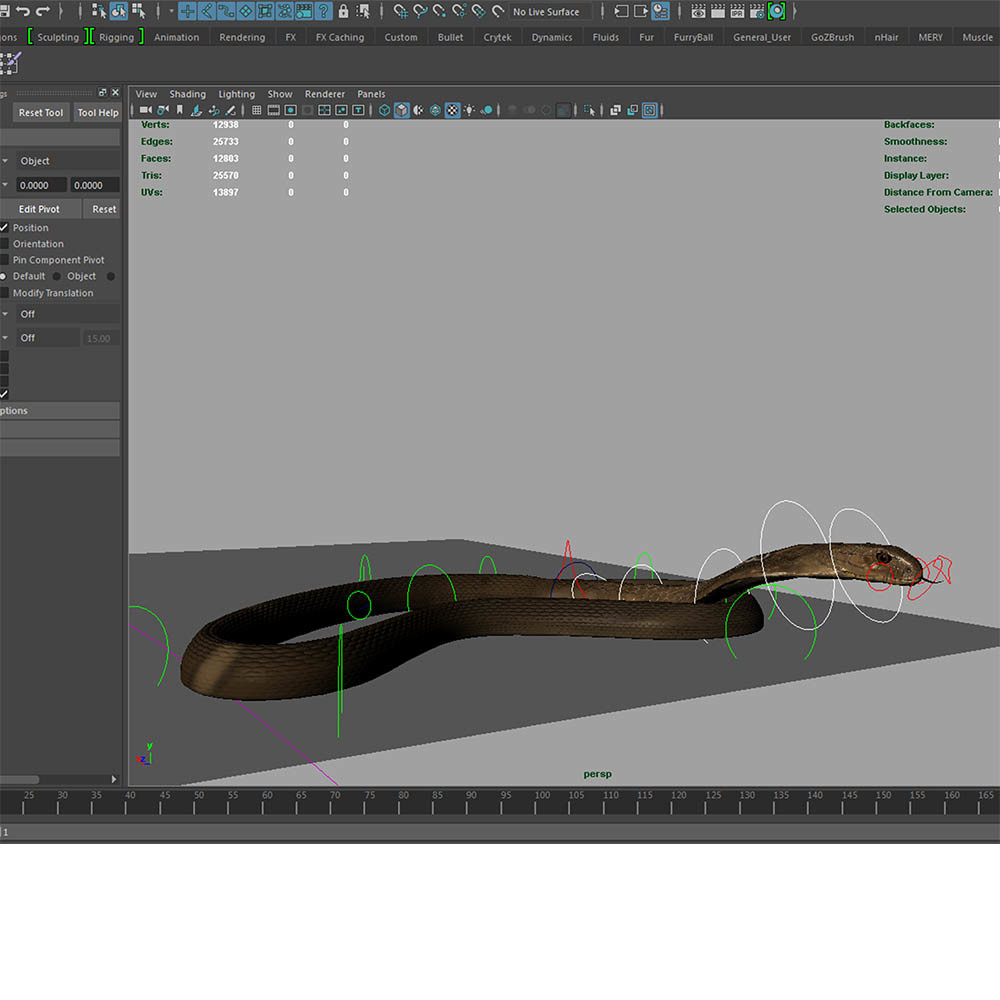This screenshot has height=1000, width=1000.
Task: Toggle the surfaces selection mask icon
Action: click(x=246, y=11)
